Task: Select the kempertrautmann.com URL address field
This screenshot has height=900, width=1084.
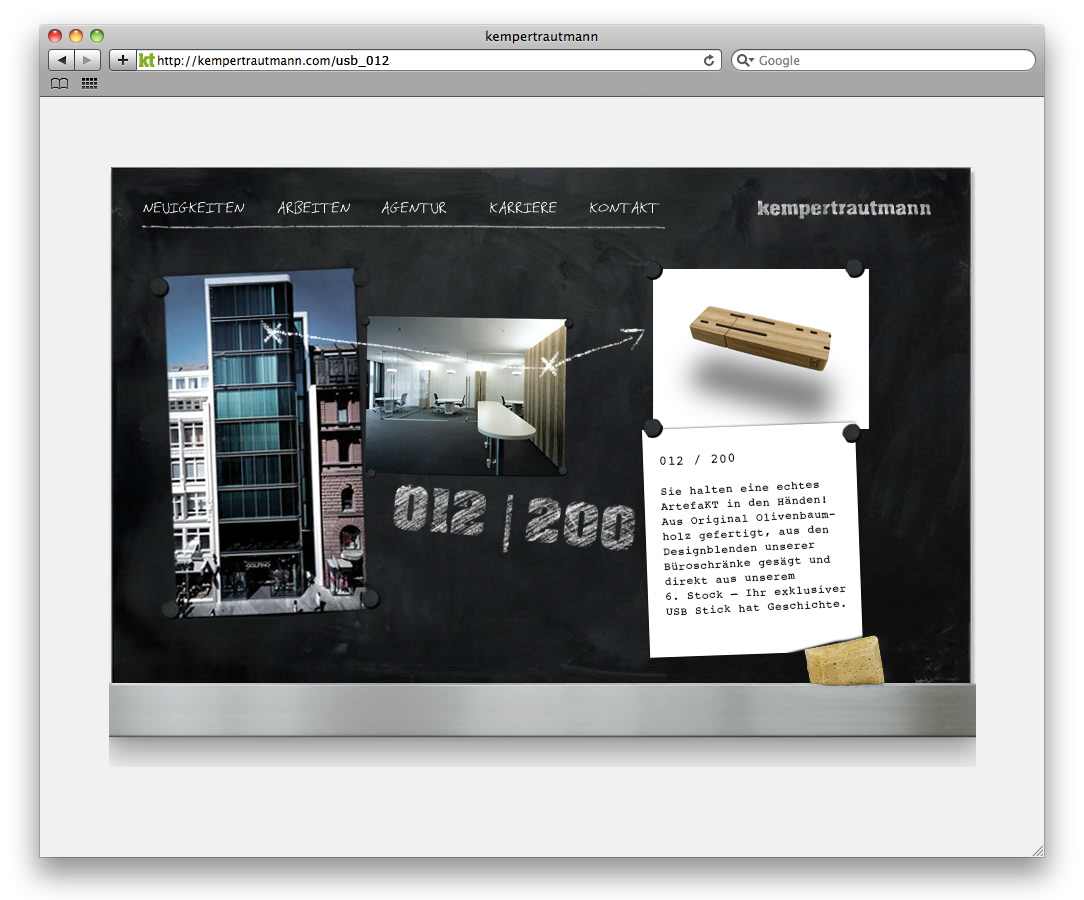Action: pyautogui.click(x=429, y=60)
